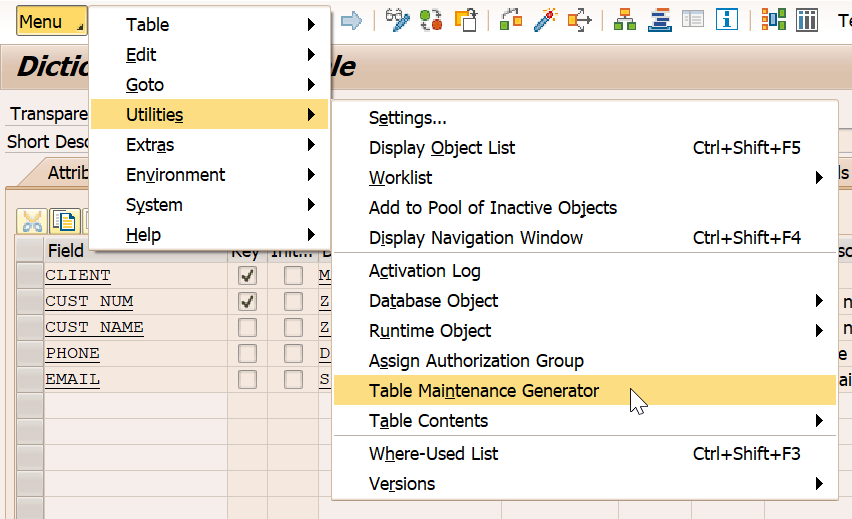Enable the Key checkbox for EMAIL
The height and width of the screenshot is (519, 852).
coord(247,379)
